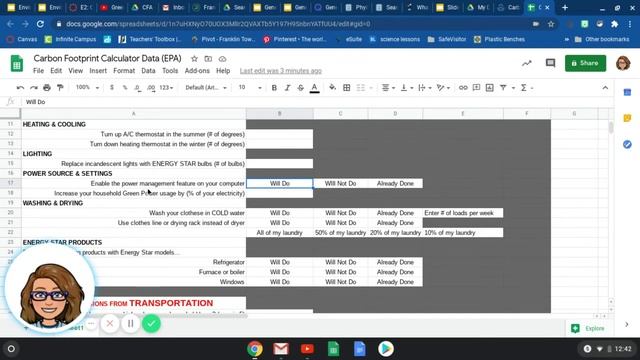Open Calendar in side panel
Image resolution: width=640 pixels, height=360 pixels.
(627, 93)
